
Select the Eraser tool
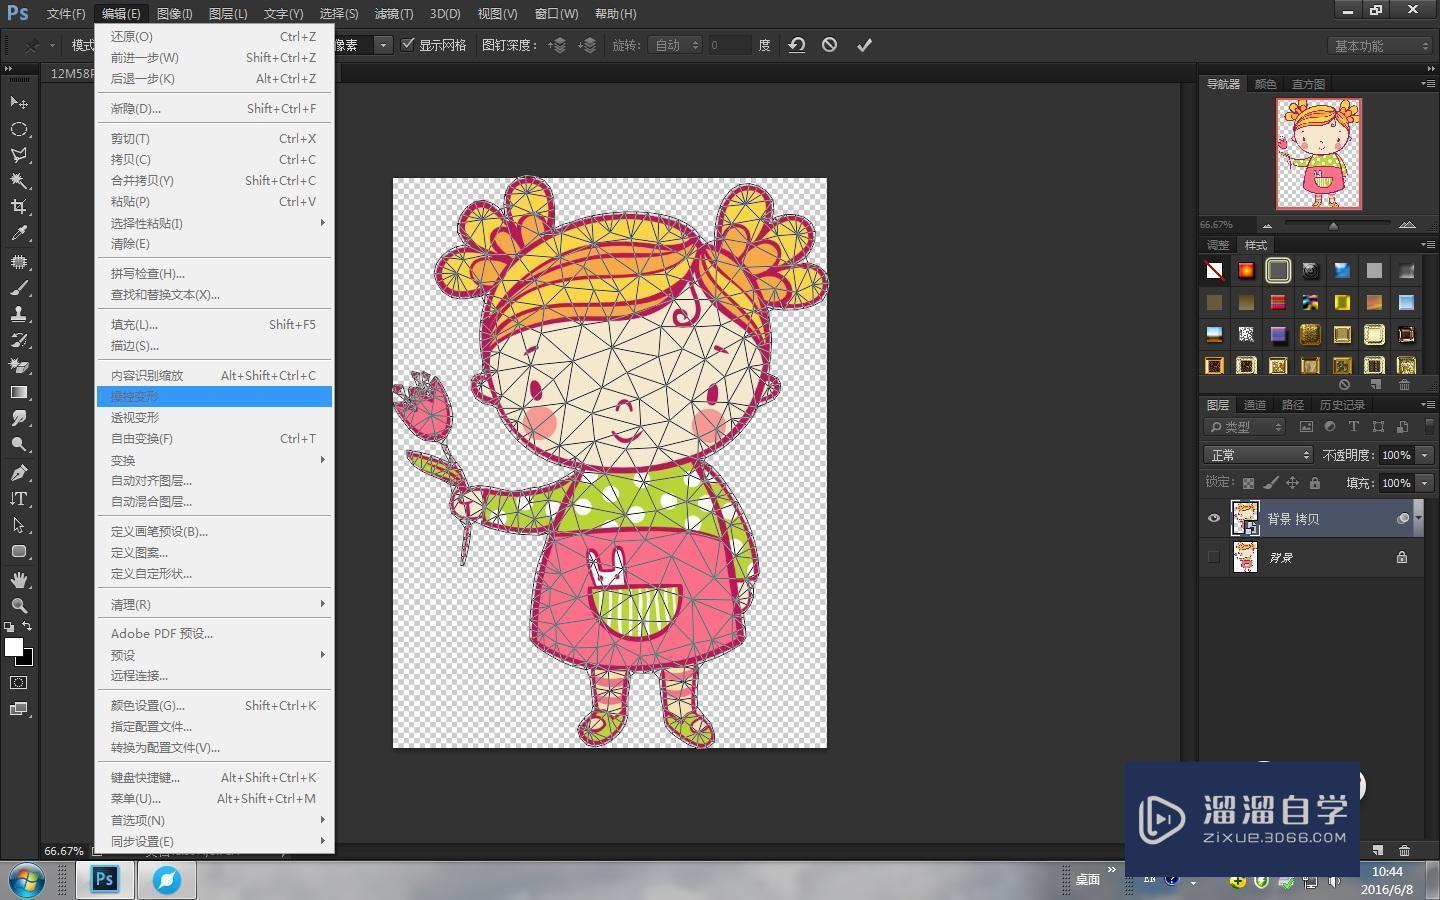click(18, 366)
